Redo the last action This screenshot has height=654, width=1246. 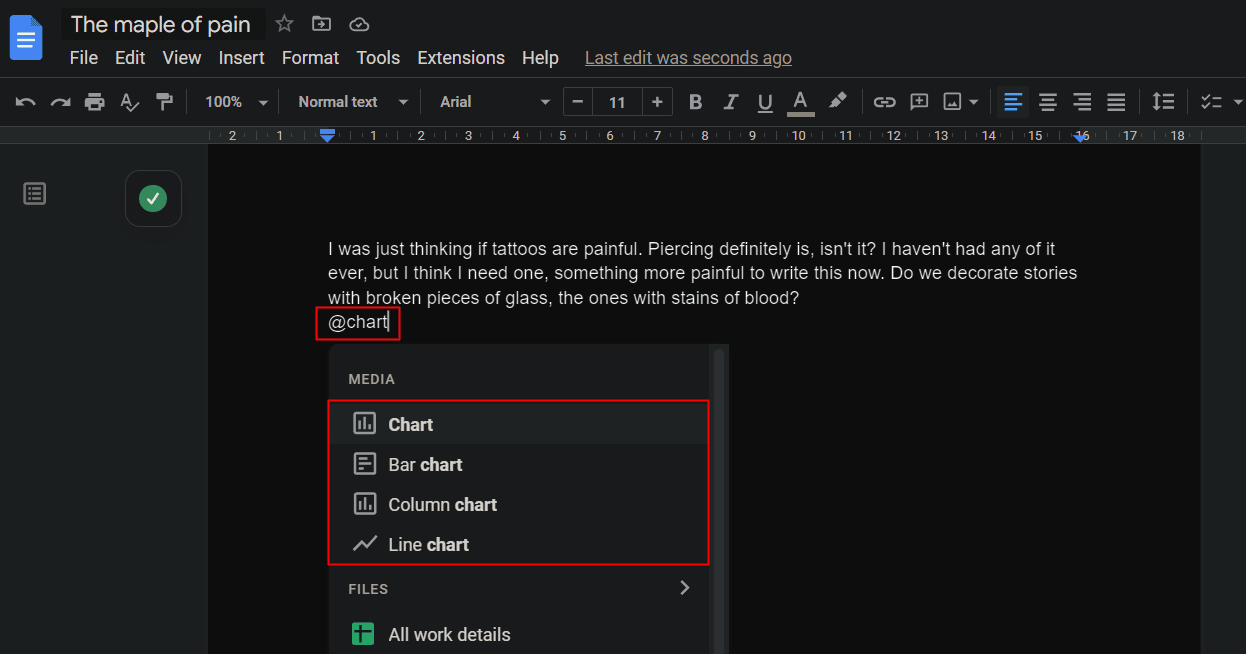60,102
